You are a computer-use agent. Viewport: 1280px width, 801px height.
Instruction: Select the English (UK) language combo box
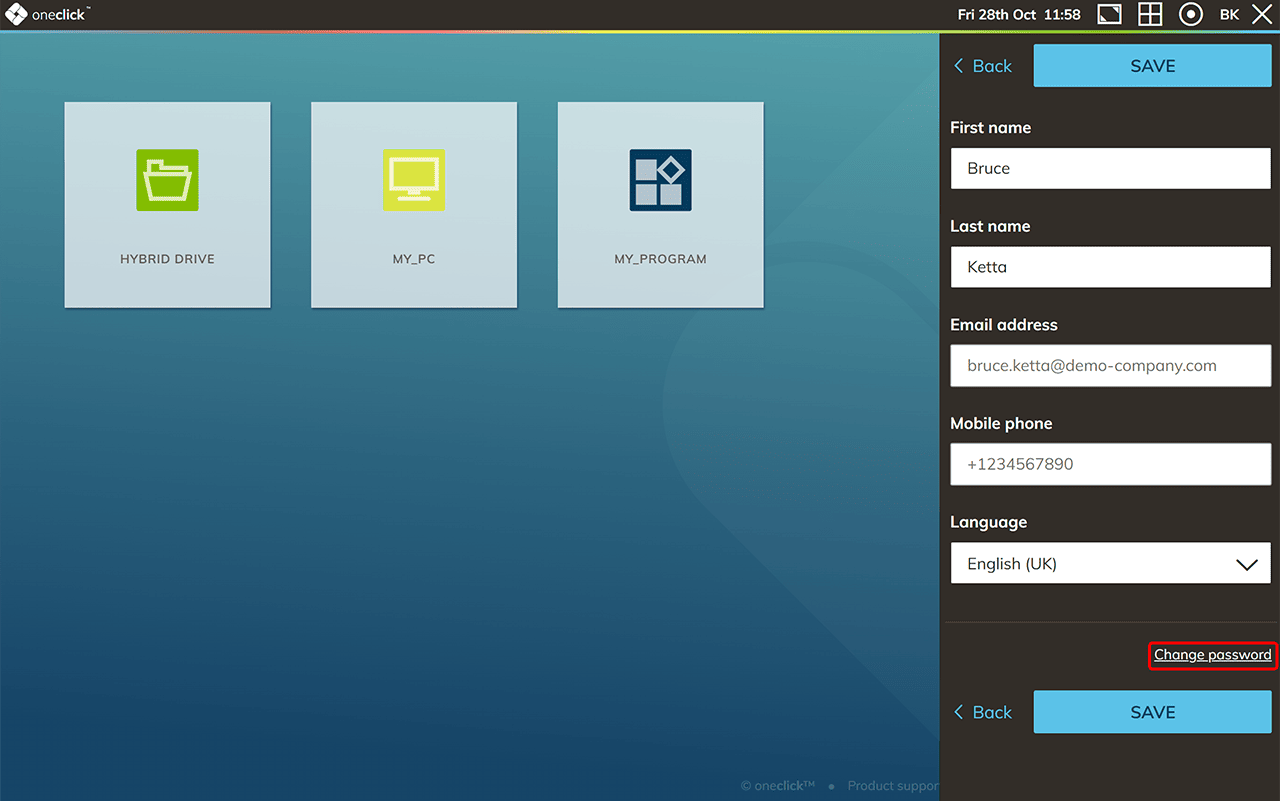point(1090,564)
